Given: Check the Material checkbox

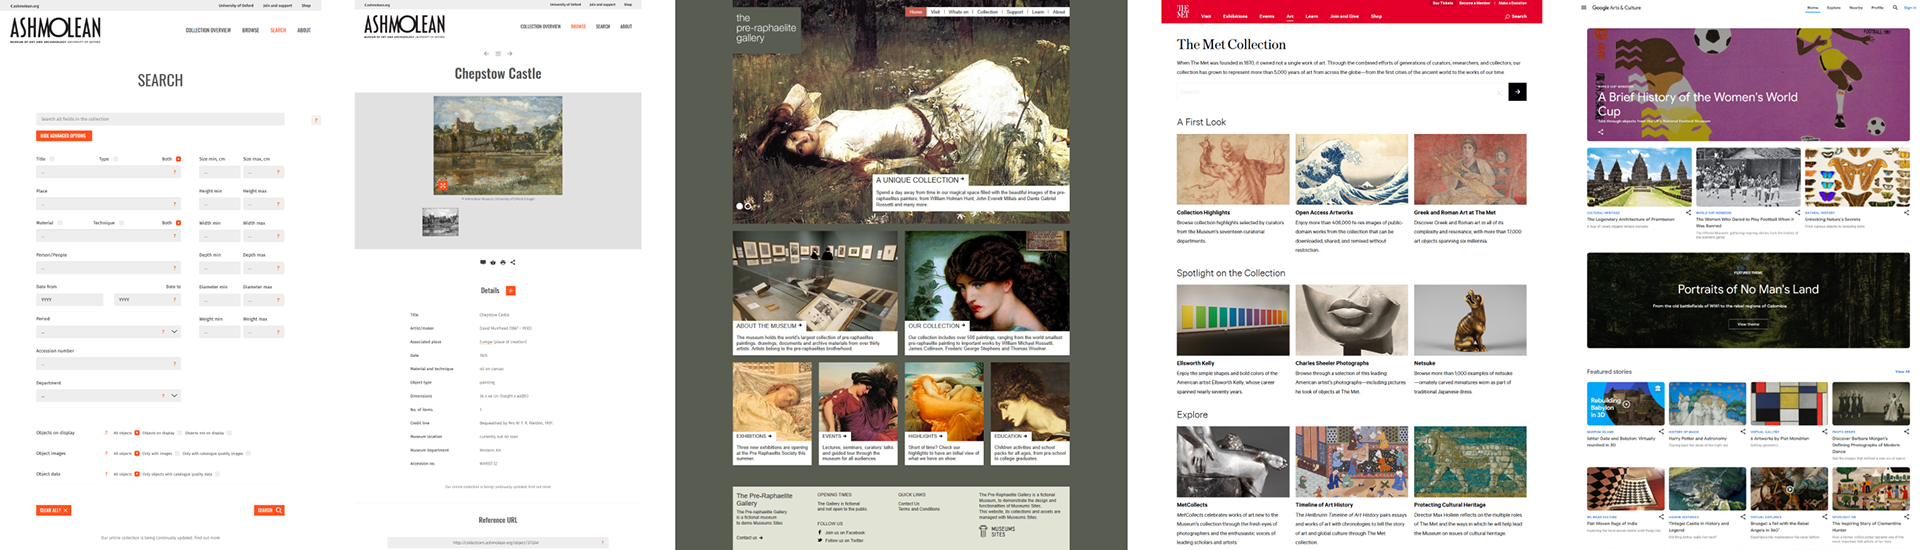Looking at the screenshot, I should click(x=60, y=223).
